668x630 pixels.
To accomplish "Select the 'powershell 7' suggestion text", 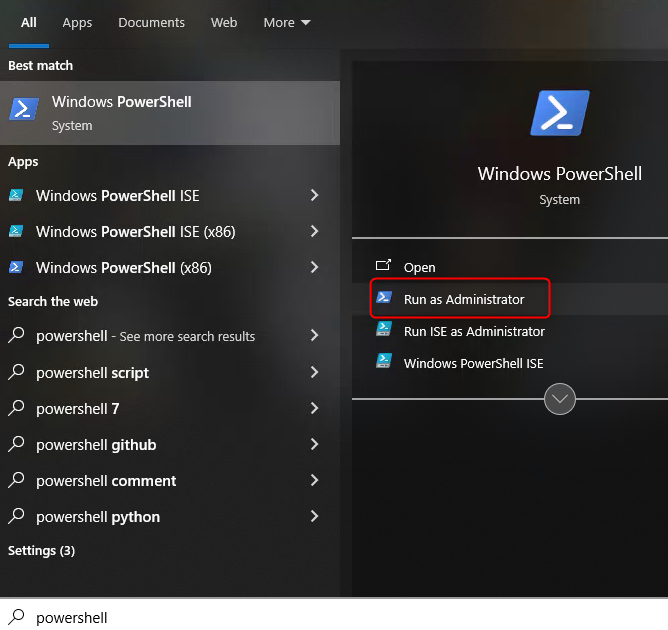I will 78,409.
